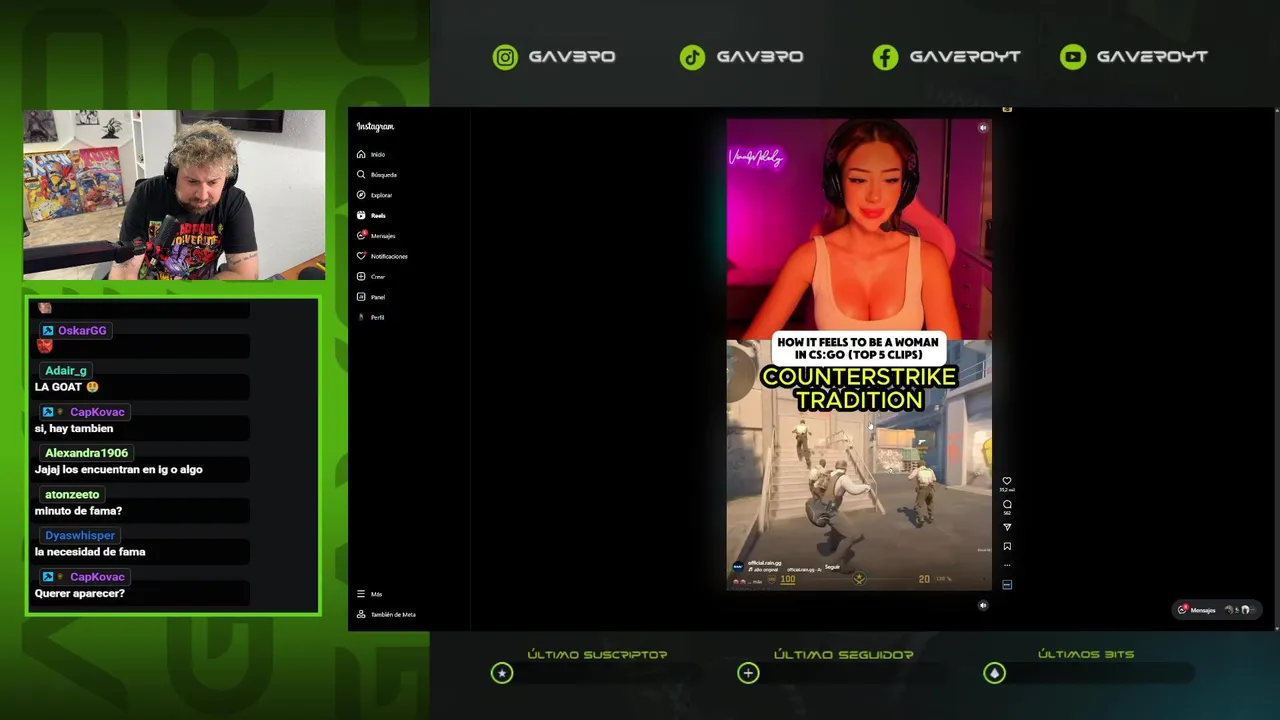Open comments with the speech bubble icon
This screenshot has width=1280, height=720.
point(1007,504)
